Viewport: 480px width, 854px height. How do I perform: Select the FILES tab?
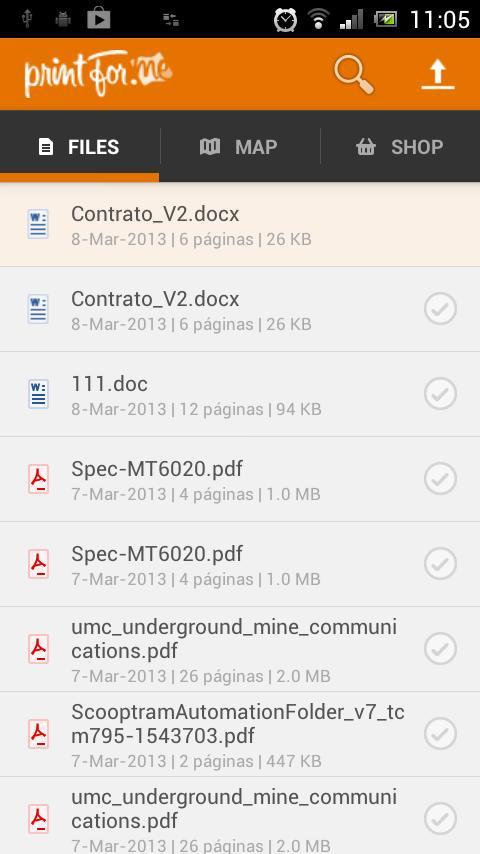[80, 147]
